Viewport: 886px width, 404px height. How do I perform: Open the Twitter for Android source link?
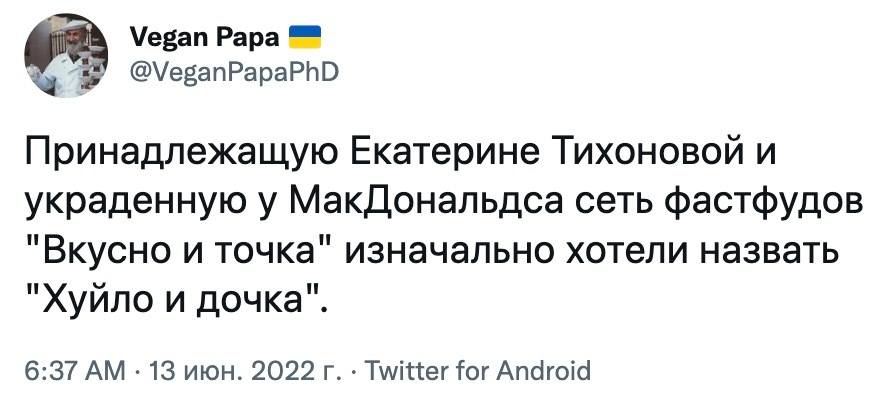click(480, 372)
